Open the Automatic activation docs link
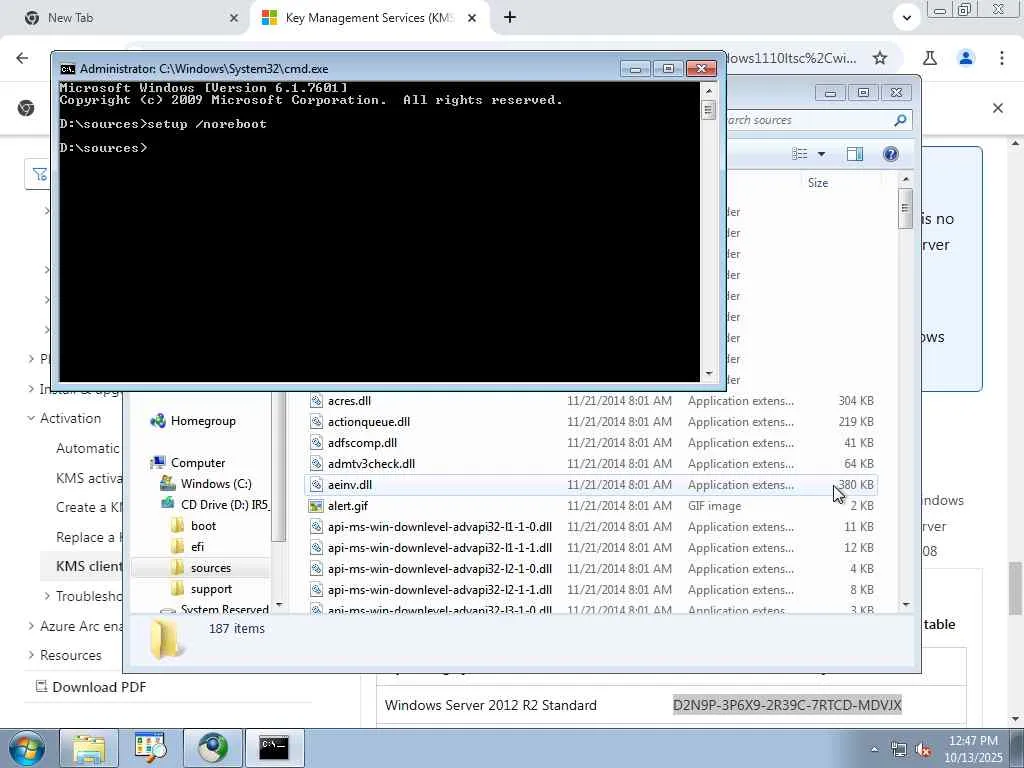 coord(88,448)
